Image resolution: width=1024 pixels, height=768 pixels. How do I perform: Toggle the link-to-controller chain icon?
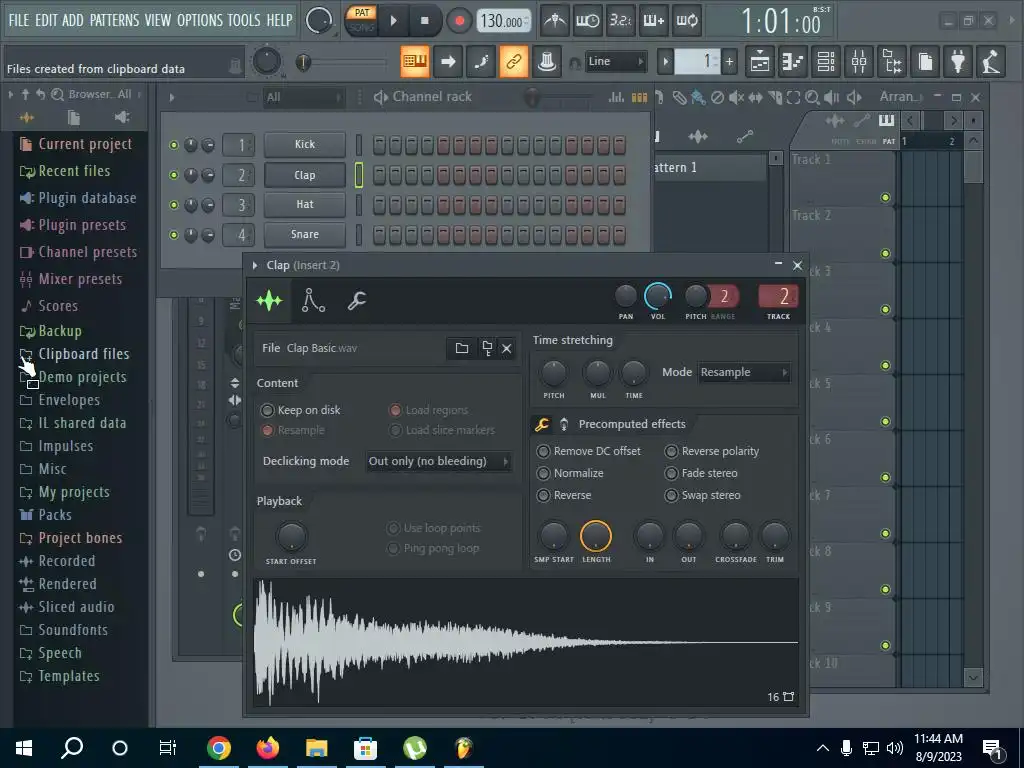tap(514, 61)
